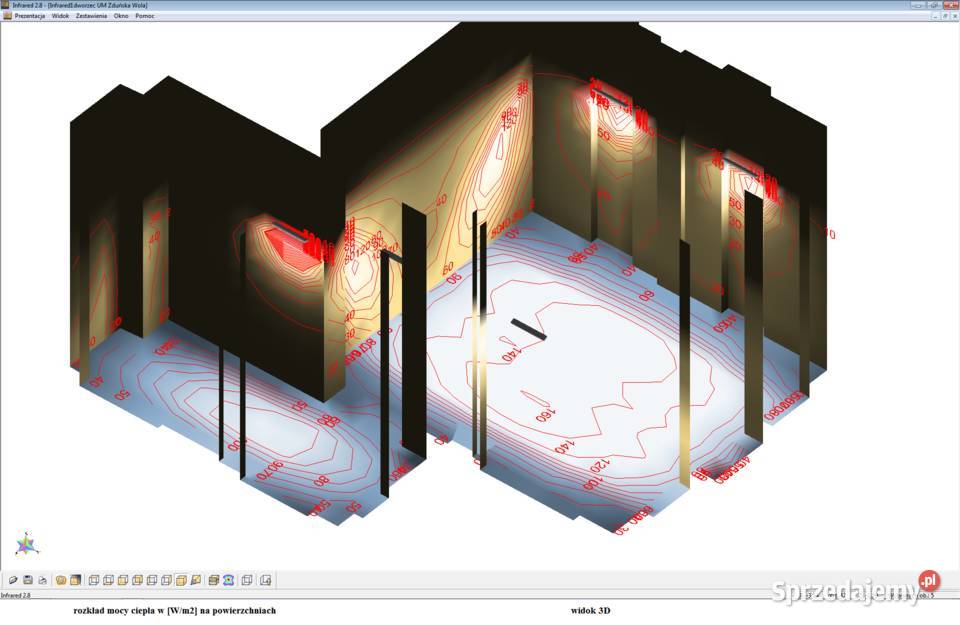
Task: Click the pencil edit icon in bottom toolbar
Action: [x=13, y=580]
